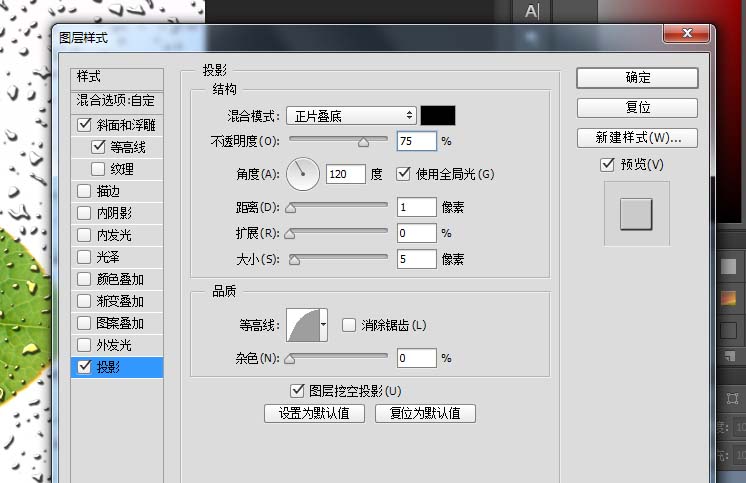746x483 pixels.
Task: Enable the 图案叠加 checkbox
Action: coord(84,323)
